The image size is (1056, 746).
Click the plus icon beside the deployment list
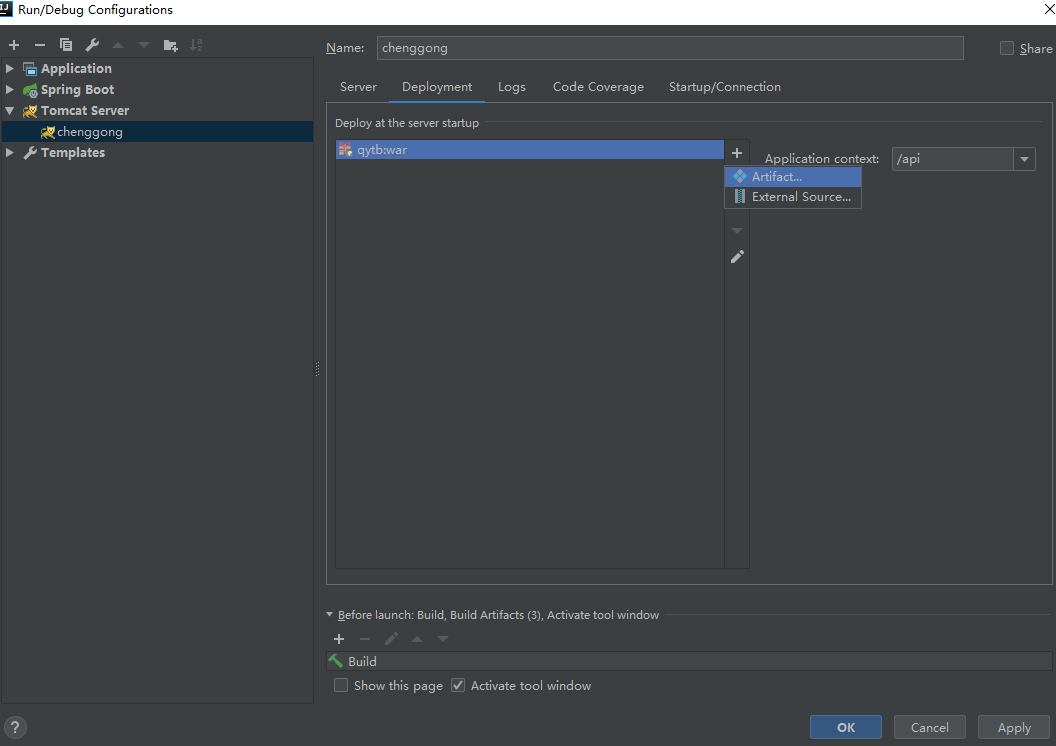(x=737, y=152)
